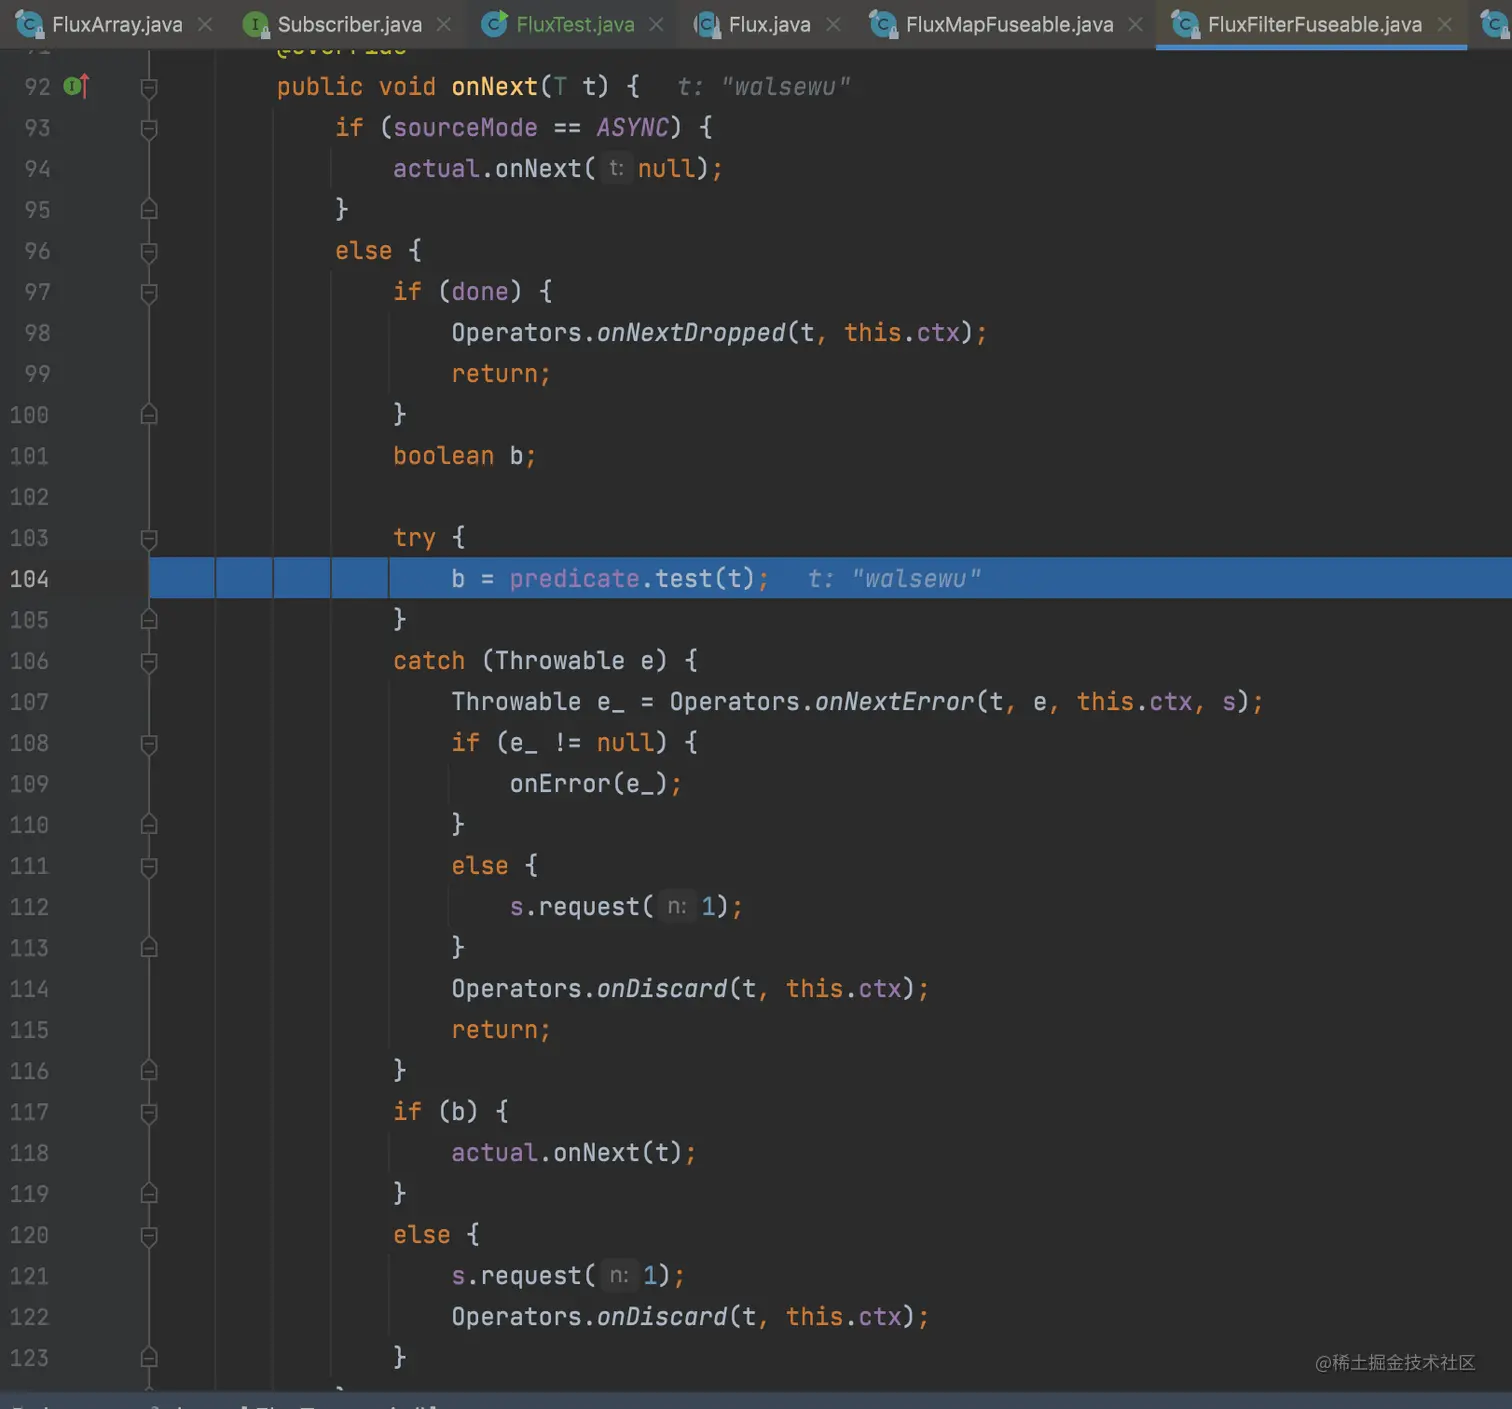Click the class icon on Flux.java tab
The height and width of the screenshot is (1409, 1512).
pyautogui.click(x=707, y=24)
